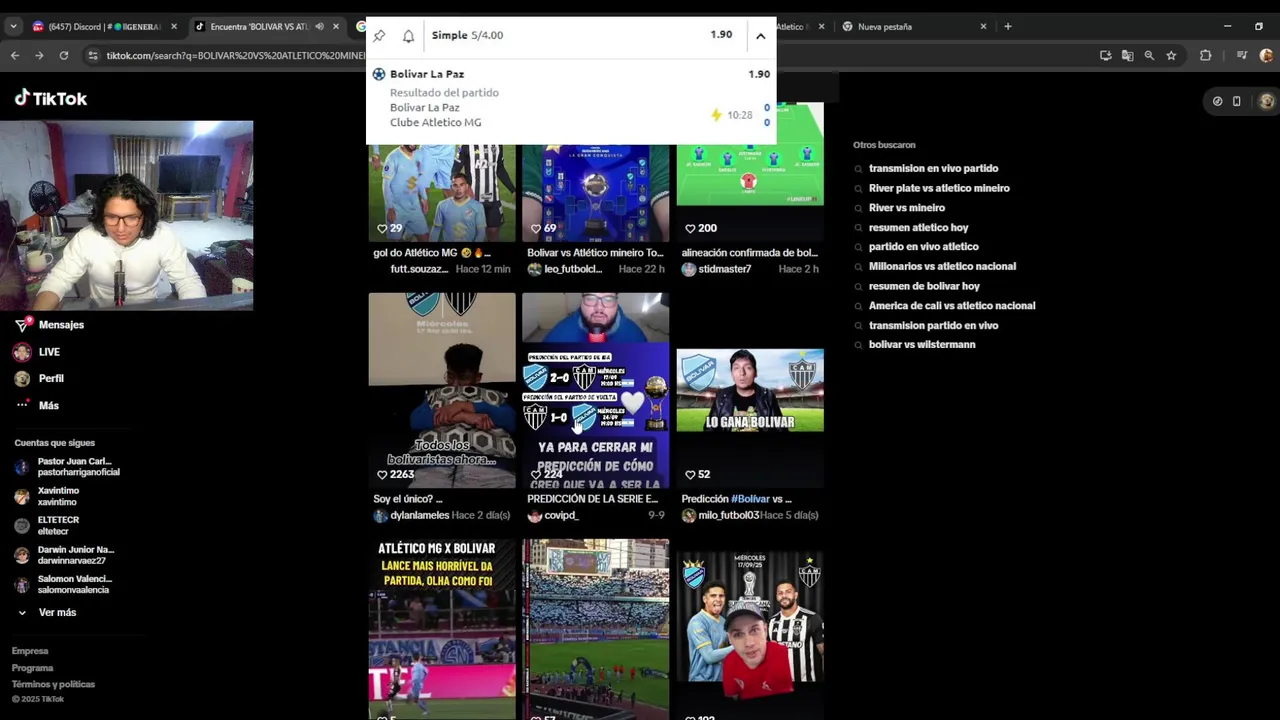Close the Nueva pestaña tab
The image size is (1280, 720).
tap(983, 27)
